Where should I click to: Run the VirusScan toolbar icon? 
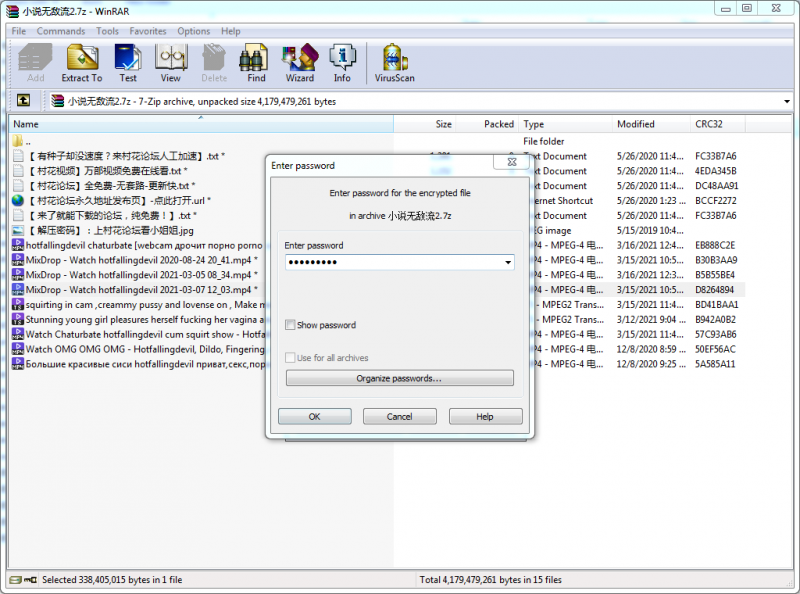(x=395, y=62)
